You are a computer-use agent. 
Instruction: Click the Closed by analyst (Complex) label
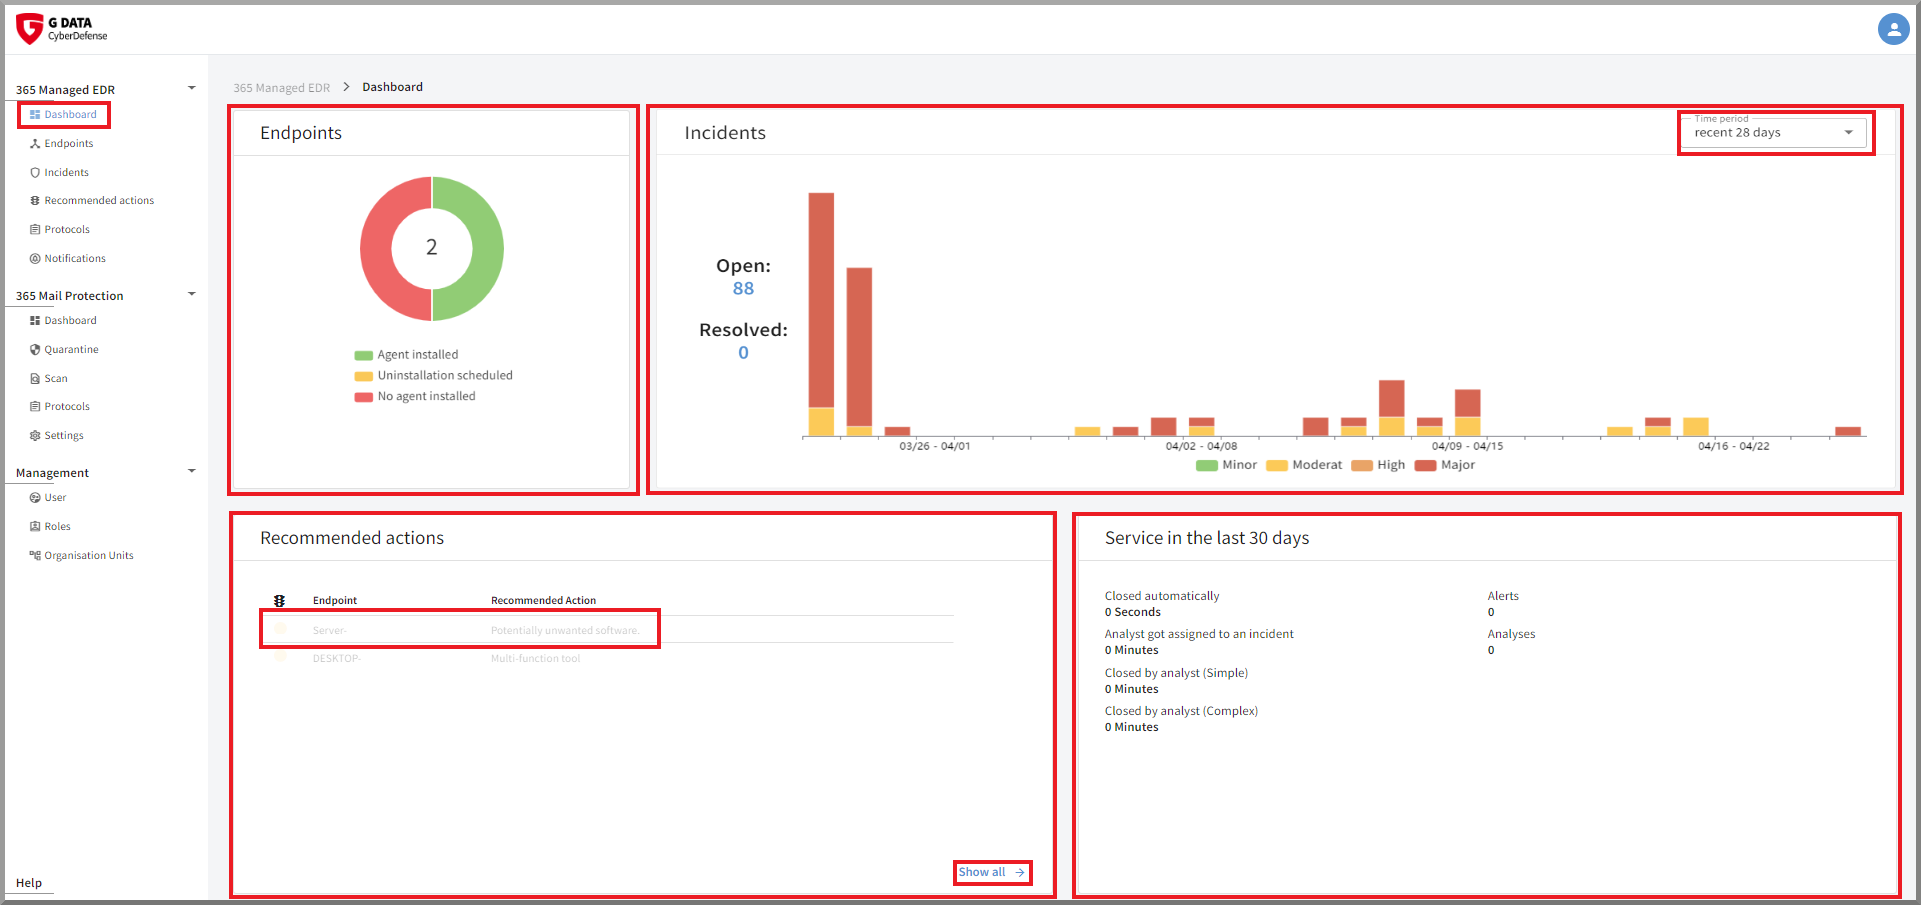pos(1181,711)
